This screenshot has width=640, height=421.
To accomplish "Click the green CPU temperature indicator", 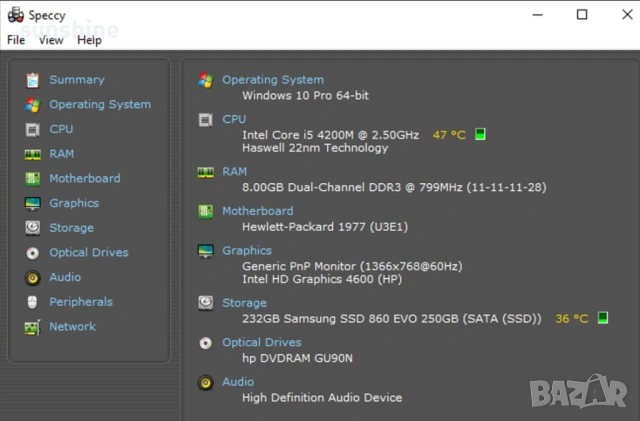I will pos(480,134).
